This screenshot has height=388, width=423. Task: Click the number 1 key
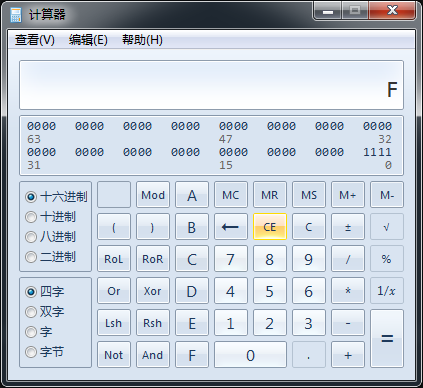(231, 323)
